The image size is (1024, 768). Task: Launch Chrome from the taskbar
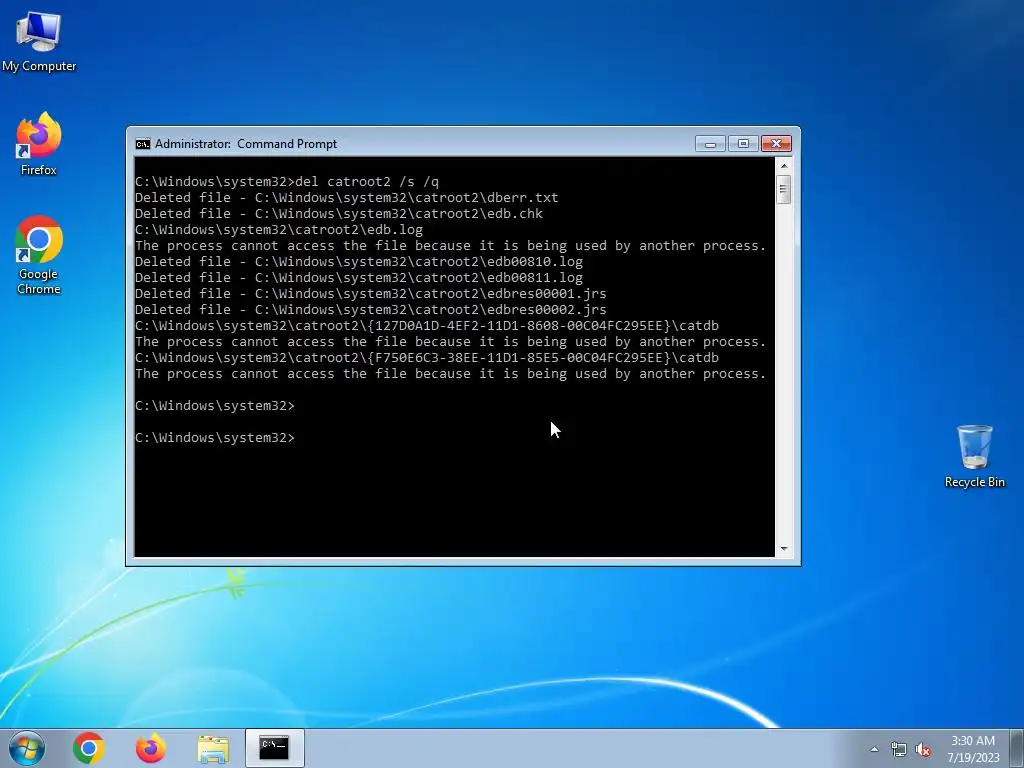point(89,748)
